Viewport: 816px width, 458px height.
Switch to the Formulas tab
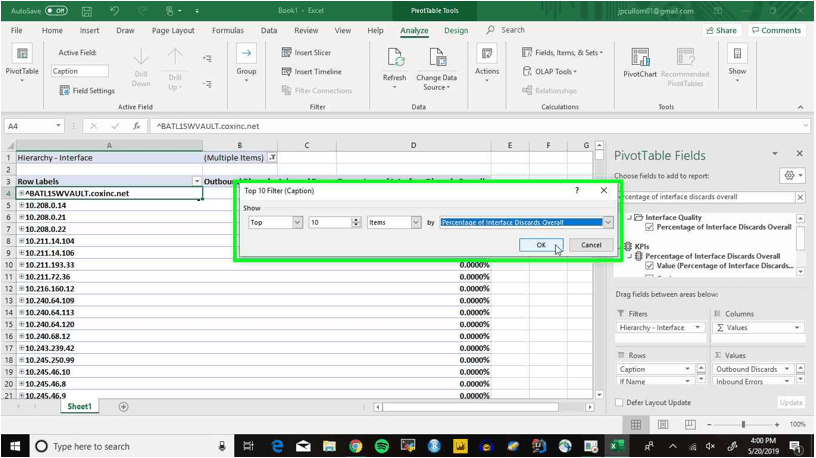pyautogui.click(x=228, y=30)
